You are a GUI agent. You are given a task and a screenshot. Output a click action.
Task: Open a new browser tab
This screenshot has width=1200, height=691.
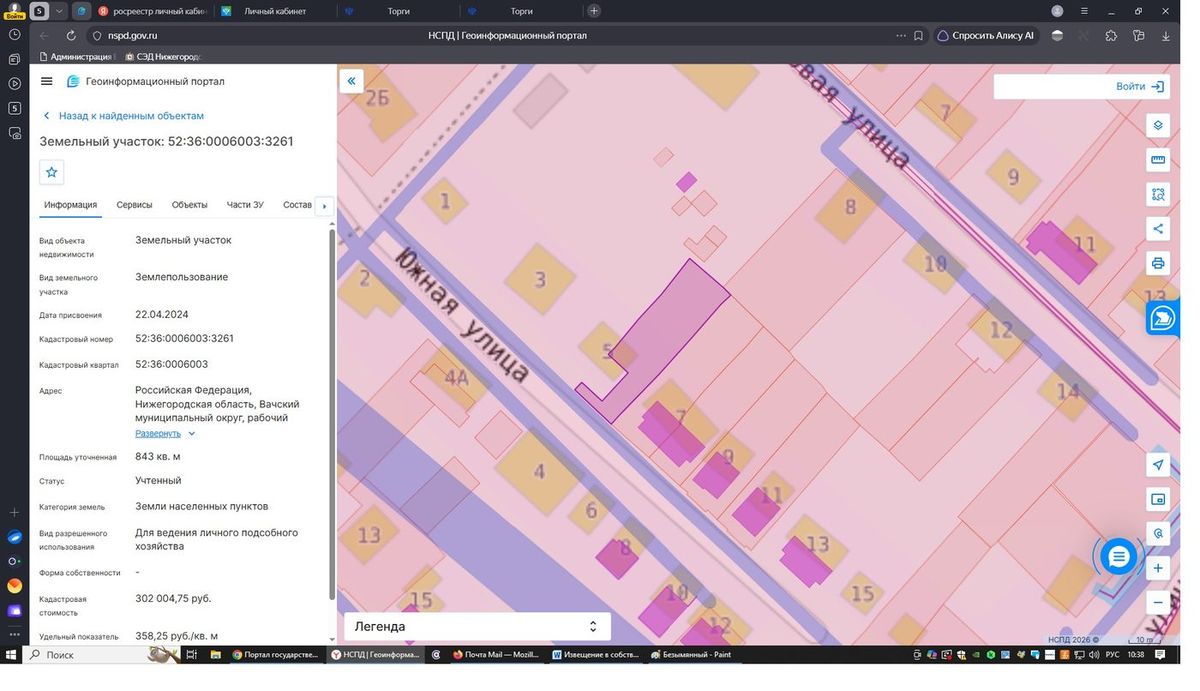pyautogui.click(x=594, y=11)
